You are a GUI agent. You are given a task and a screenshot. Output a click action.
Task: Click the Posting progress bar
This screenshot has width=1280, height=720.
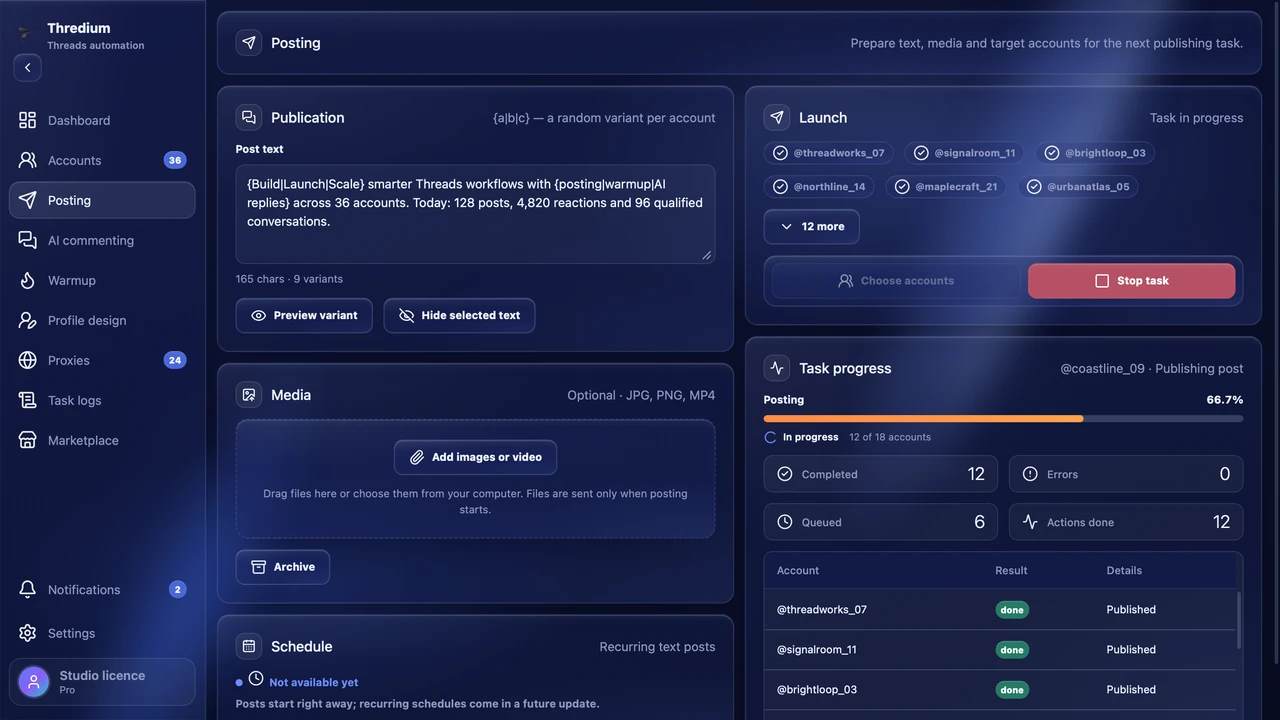tap(1003, 419)
